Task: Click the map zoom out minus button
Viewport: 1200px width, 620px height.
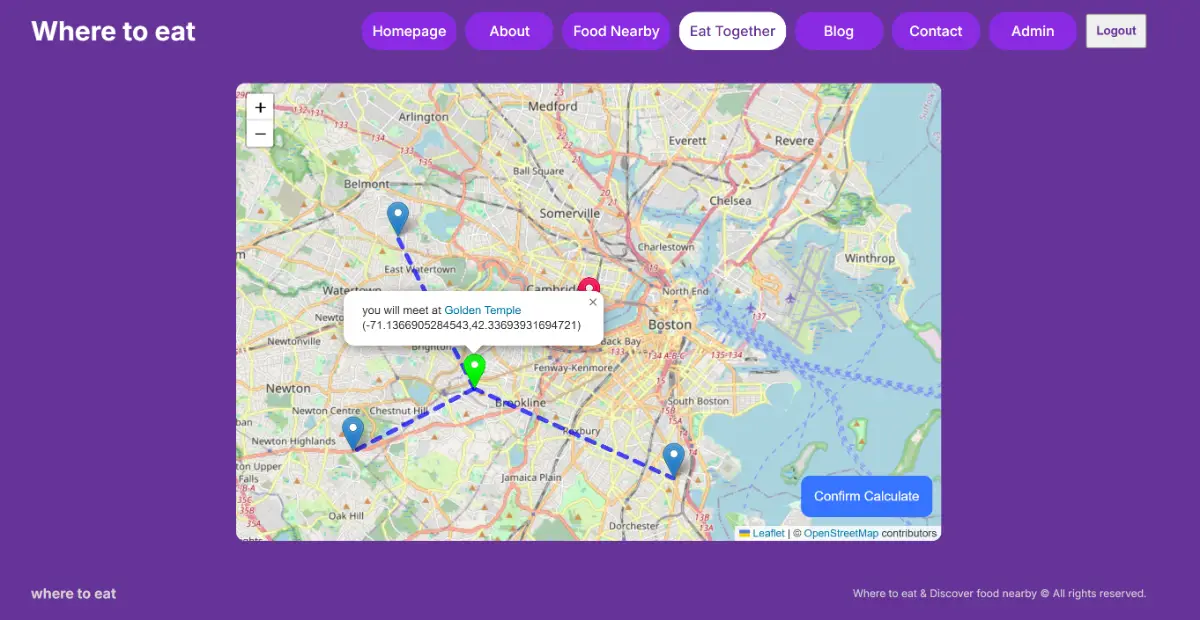Action: point(260,133)
